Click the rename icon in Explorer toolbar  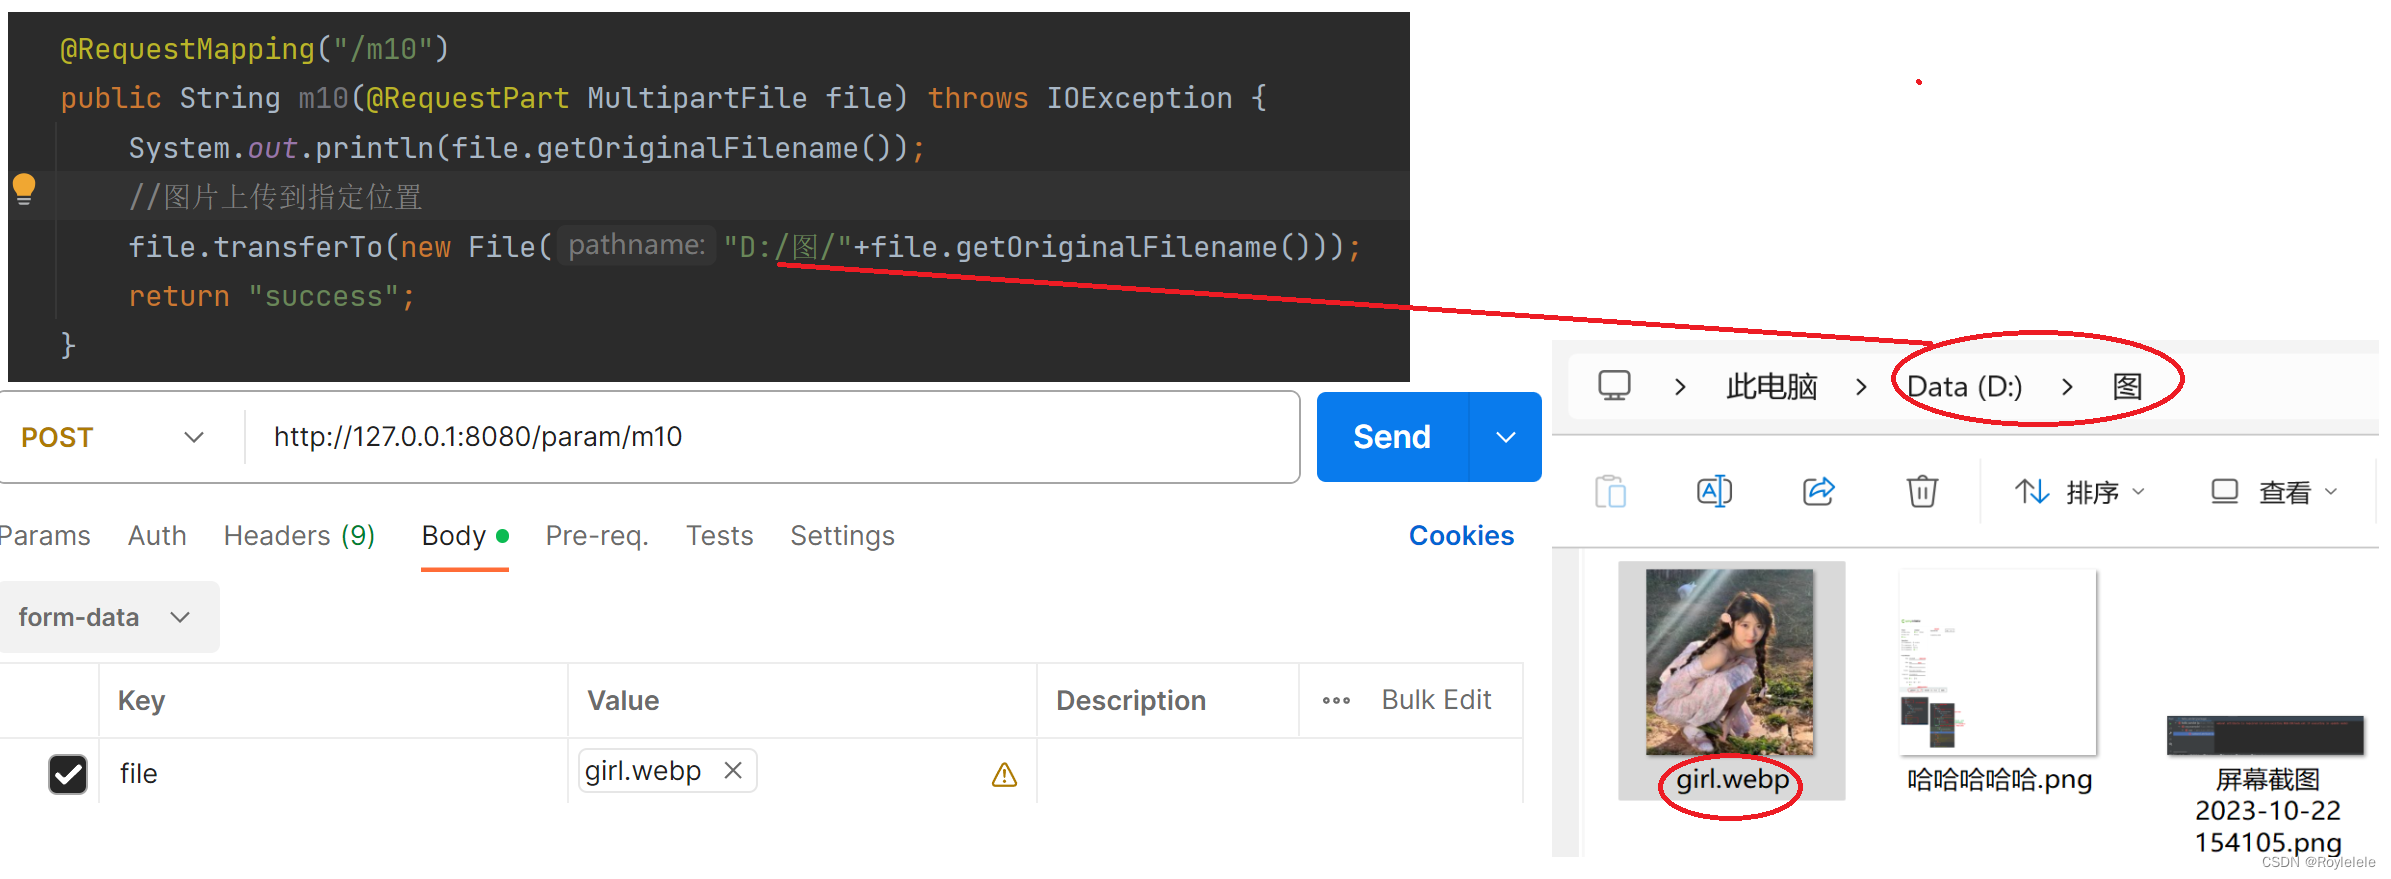[1714, 491]
